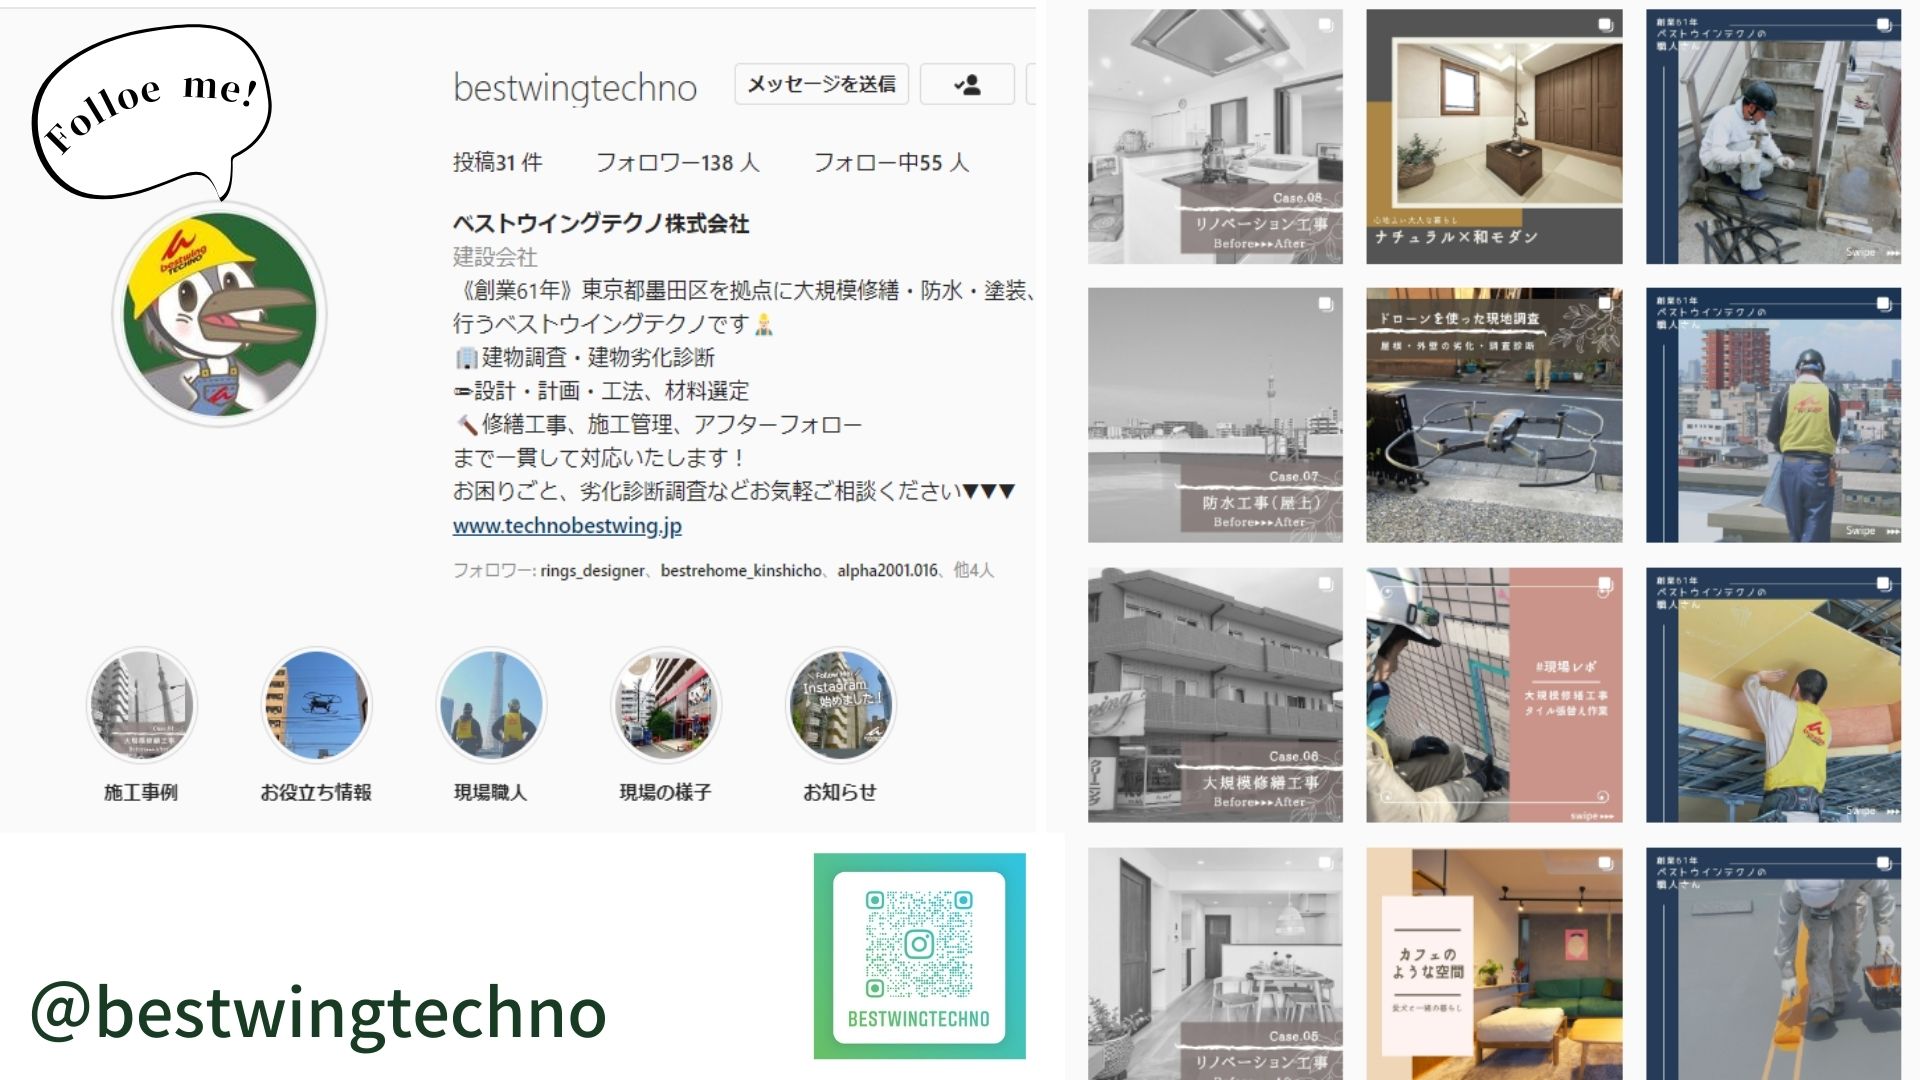This screenshot has width=1920, height=1080.
Task: Click carousel icon on Case.08 post
Action: pyautogui.click(x=1326, y=25)
